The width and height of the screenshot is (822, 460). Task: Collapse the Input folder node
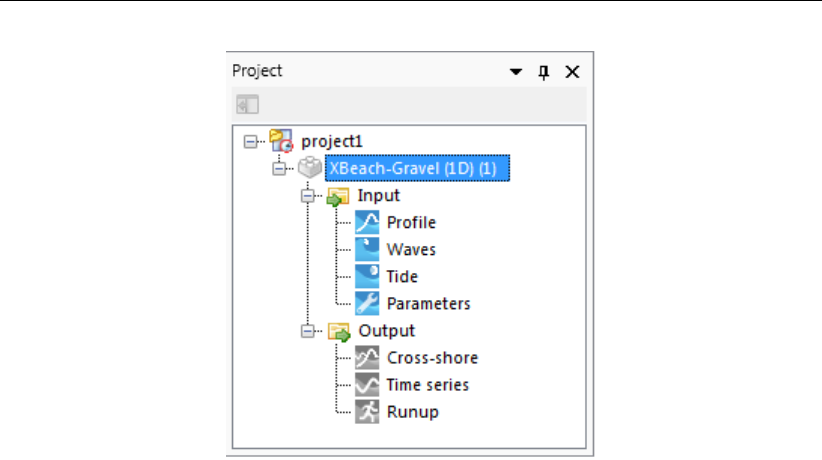pyautogui.click(x=308, y=196)
